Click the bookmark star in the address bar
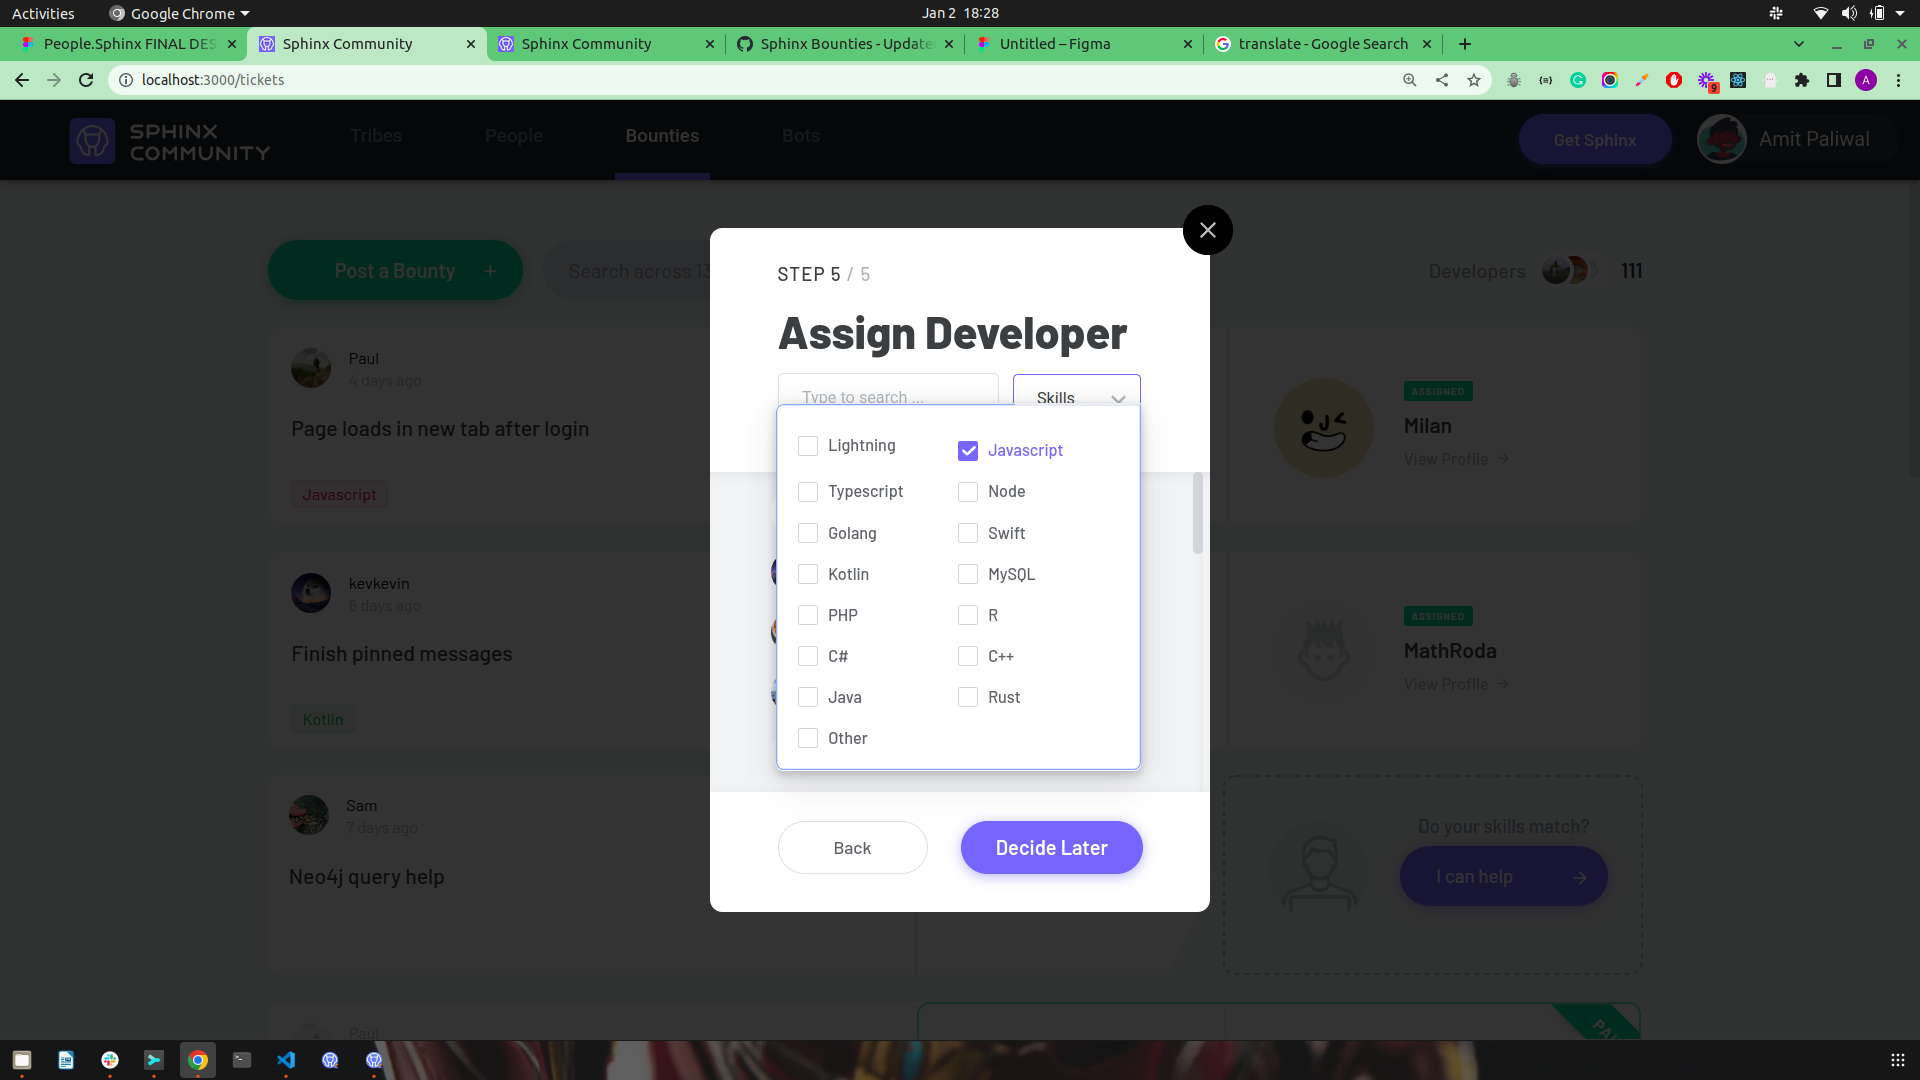Viewport: 1920px width, 1080px height. tap(1473, 80)
